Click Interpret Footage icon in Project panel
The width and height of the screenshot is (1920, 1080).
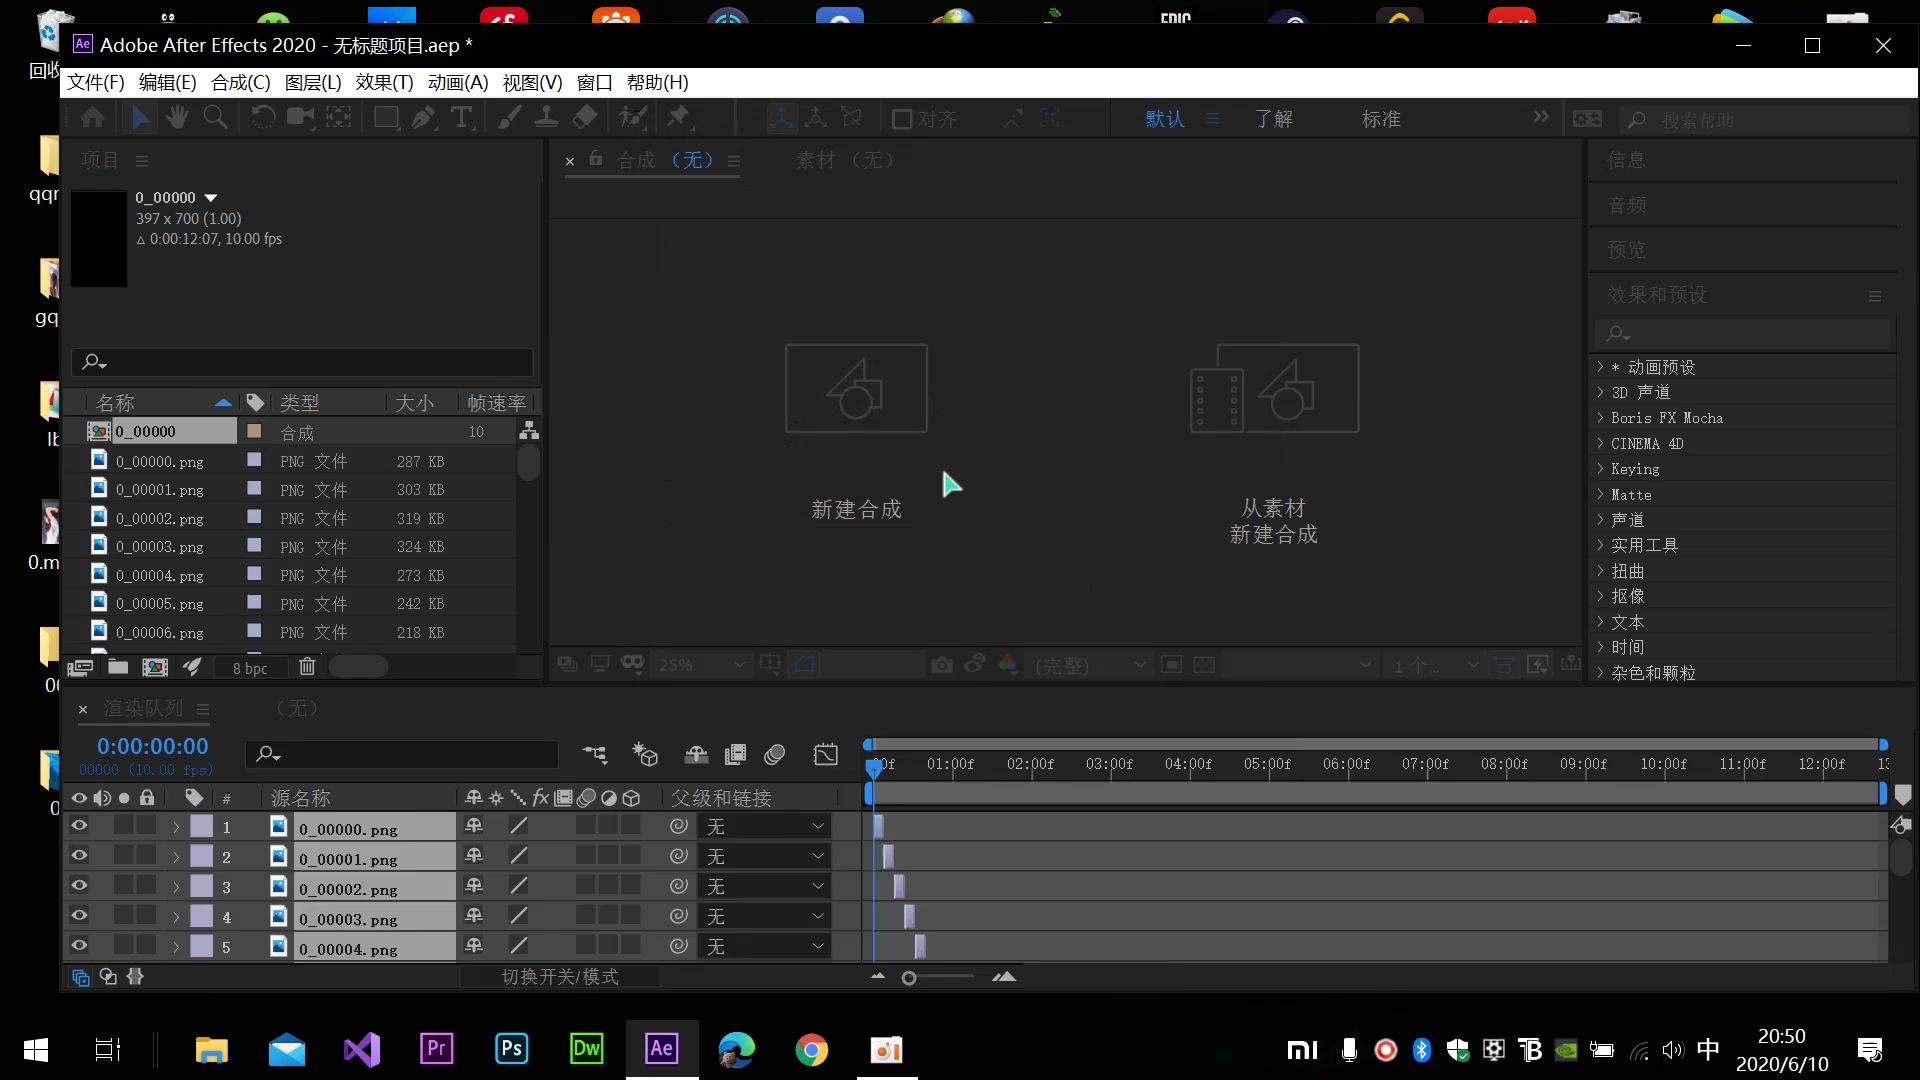[80, 667]
